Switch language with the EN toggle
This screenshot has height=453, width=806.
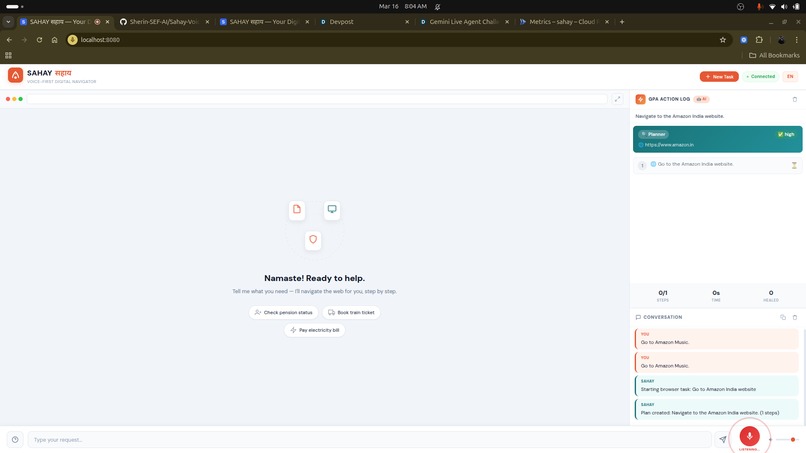[790, 77]
